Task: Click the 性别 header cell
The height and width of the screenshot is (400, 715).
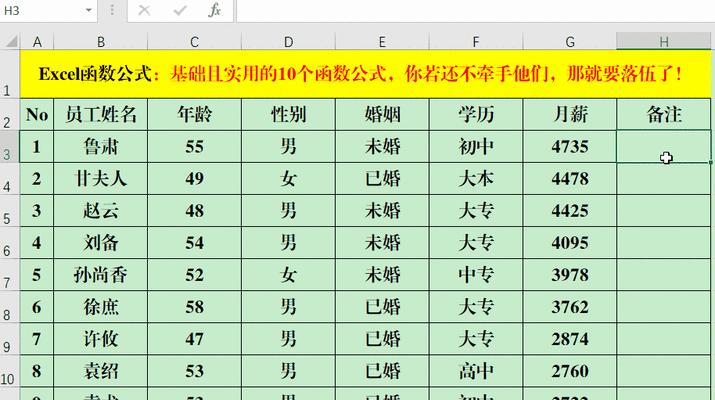Action: (x=288, y=114)
